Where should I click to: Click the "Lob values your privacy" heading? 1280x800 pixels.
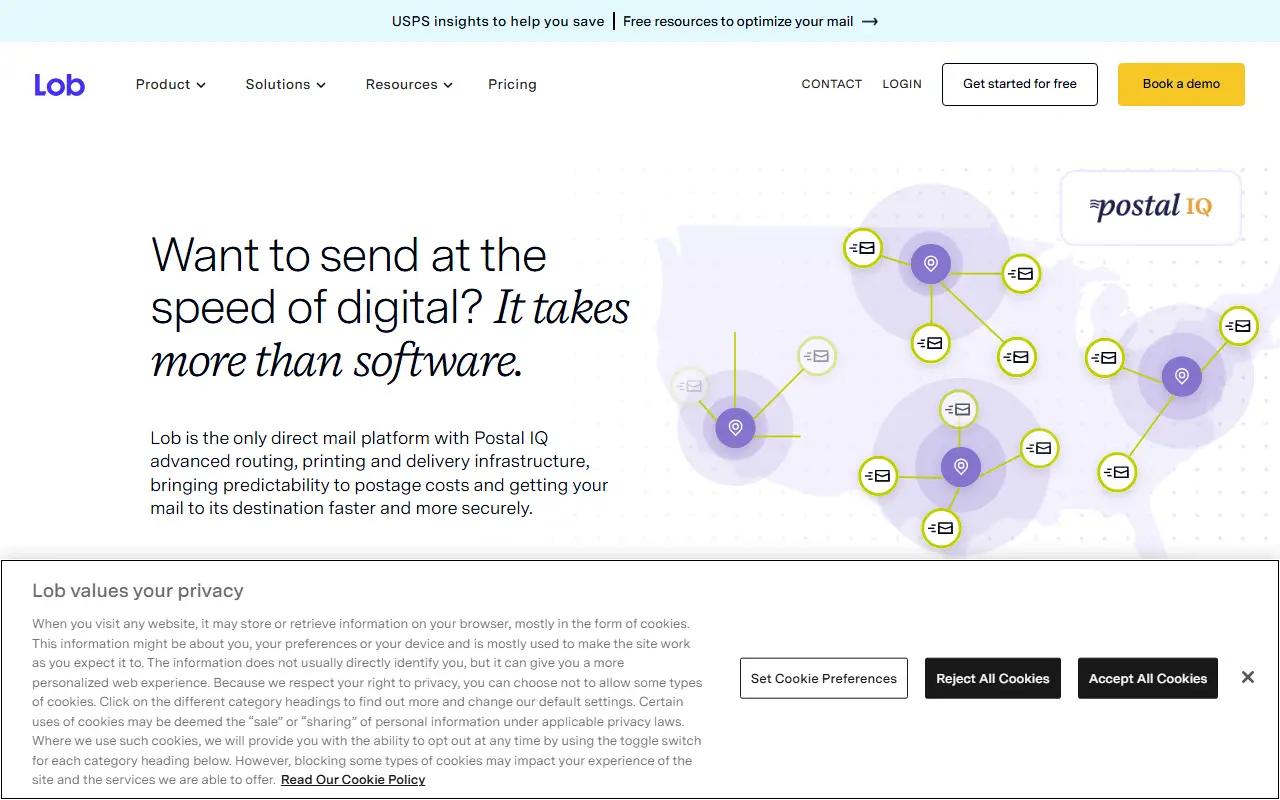pyautogui.click(x=138, y=591)
